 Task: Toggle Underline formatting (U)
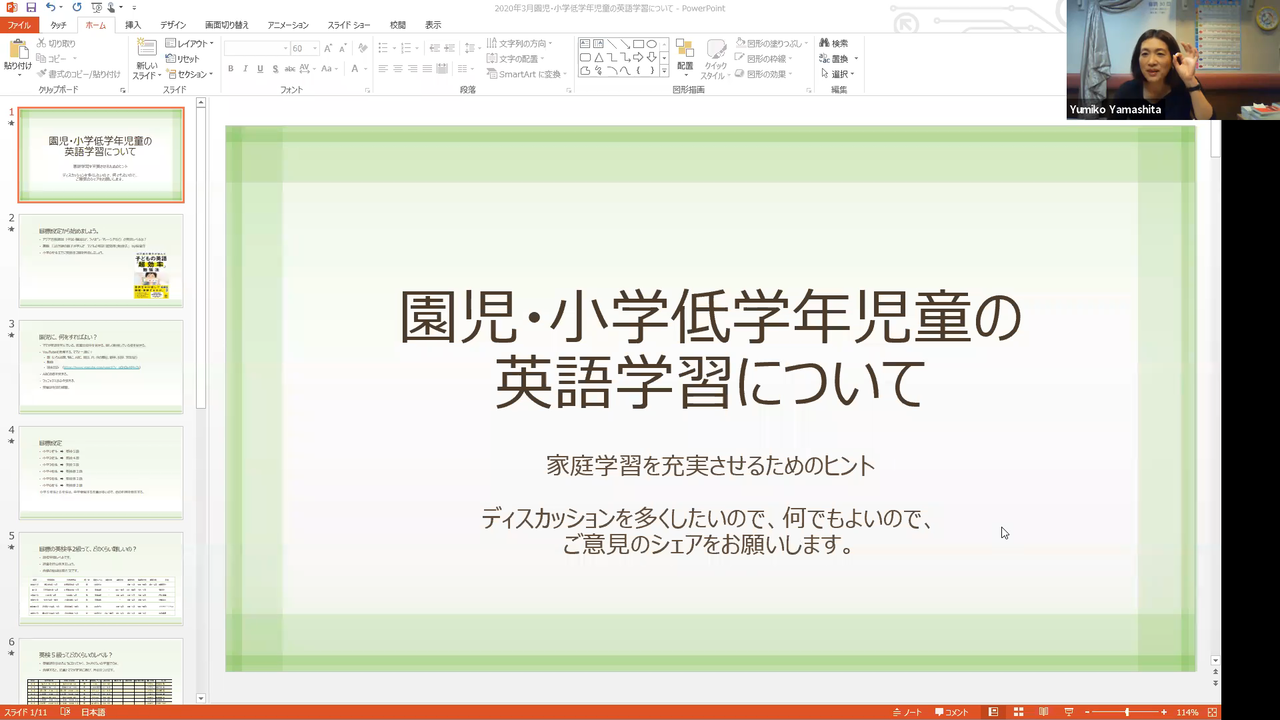pyautogui.click(x=260, y=69)
